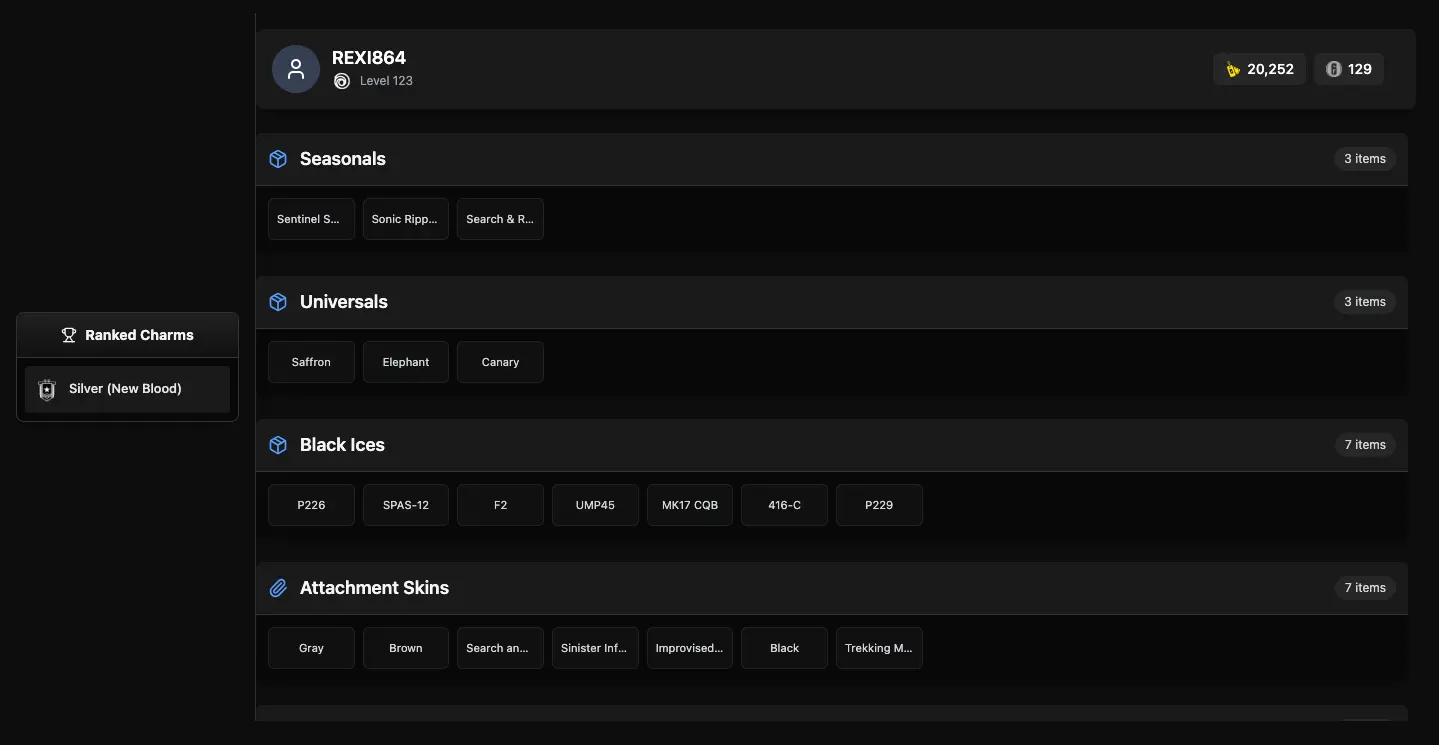1439x745 pixels.
Task: Click the Ranked Charms trophy icon
Action: 69,335
